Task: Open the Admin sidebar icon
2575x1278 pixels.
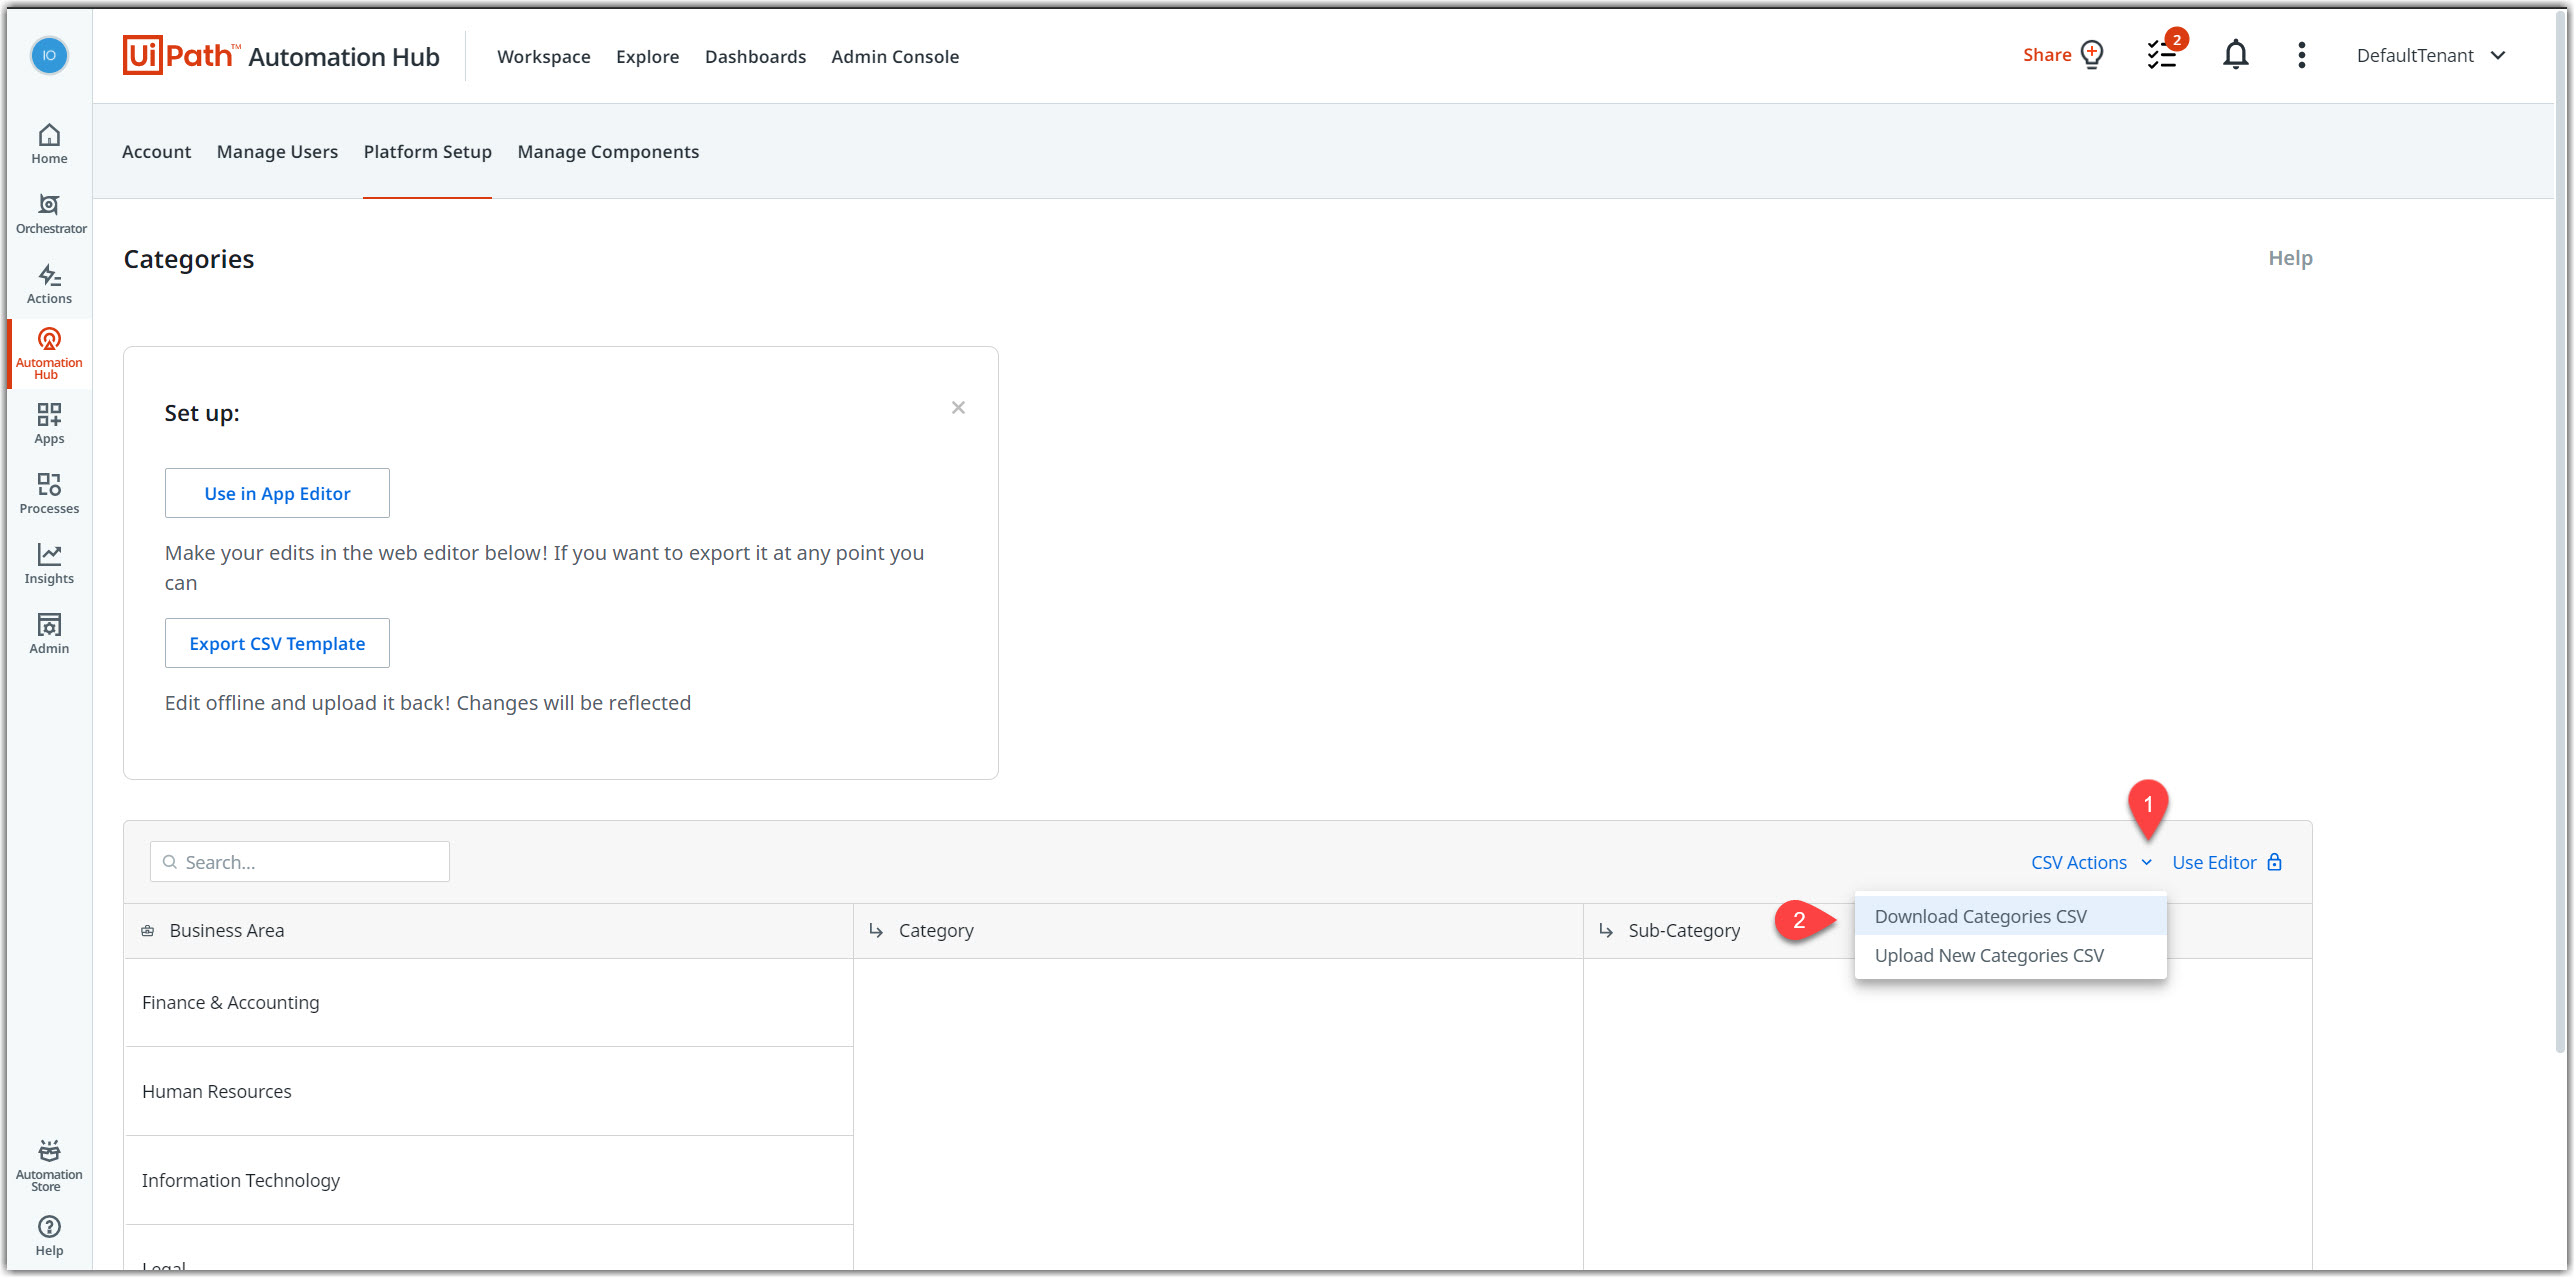Action: coord(49,634)
